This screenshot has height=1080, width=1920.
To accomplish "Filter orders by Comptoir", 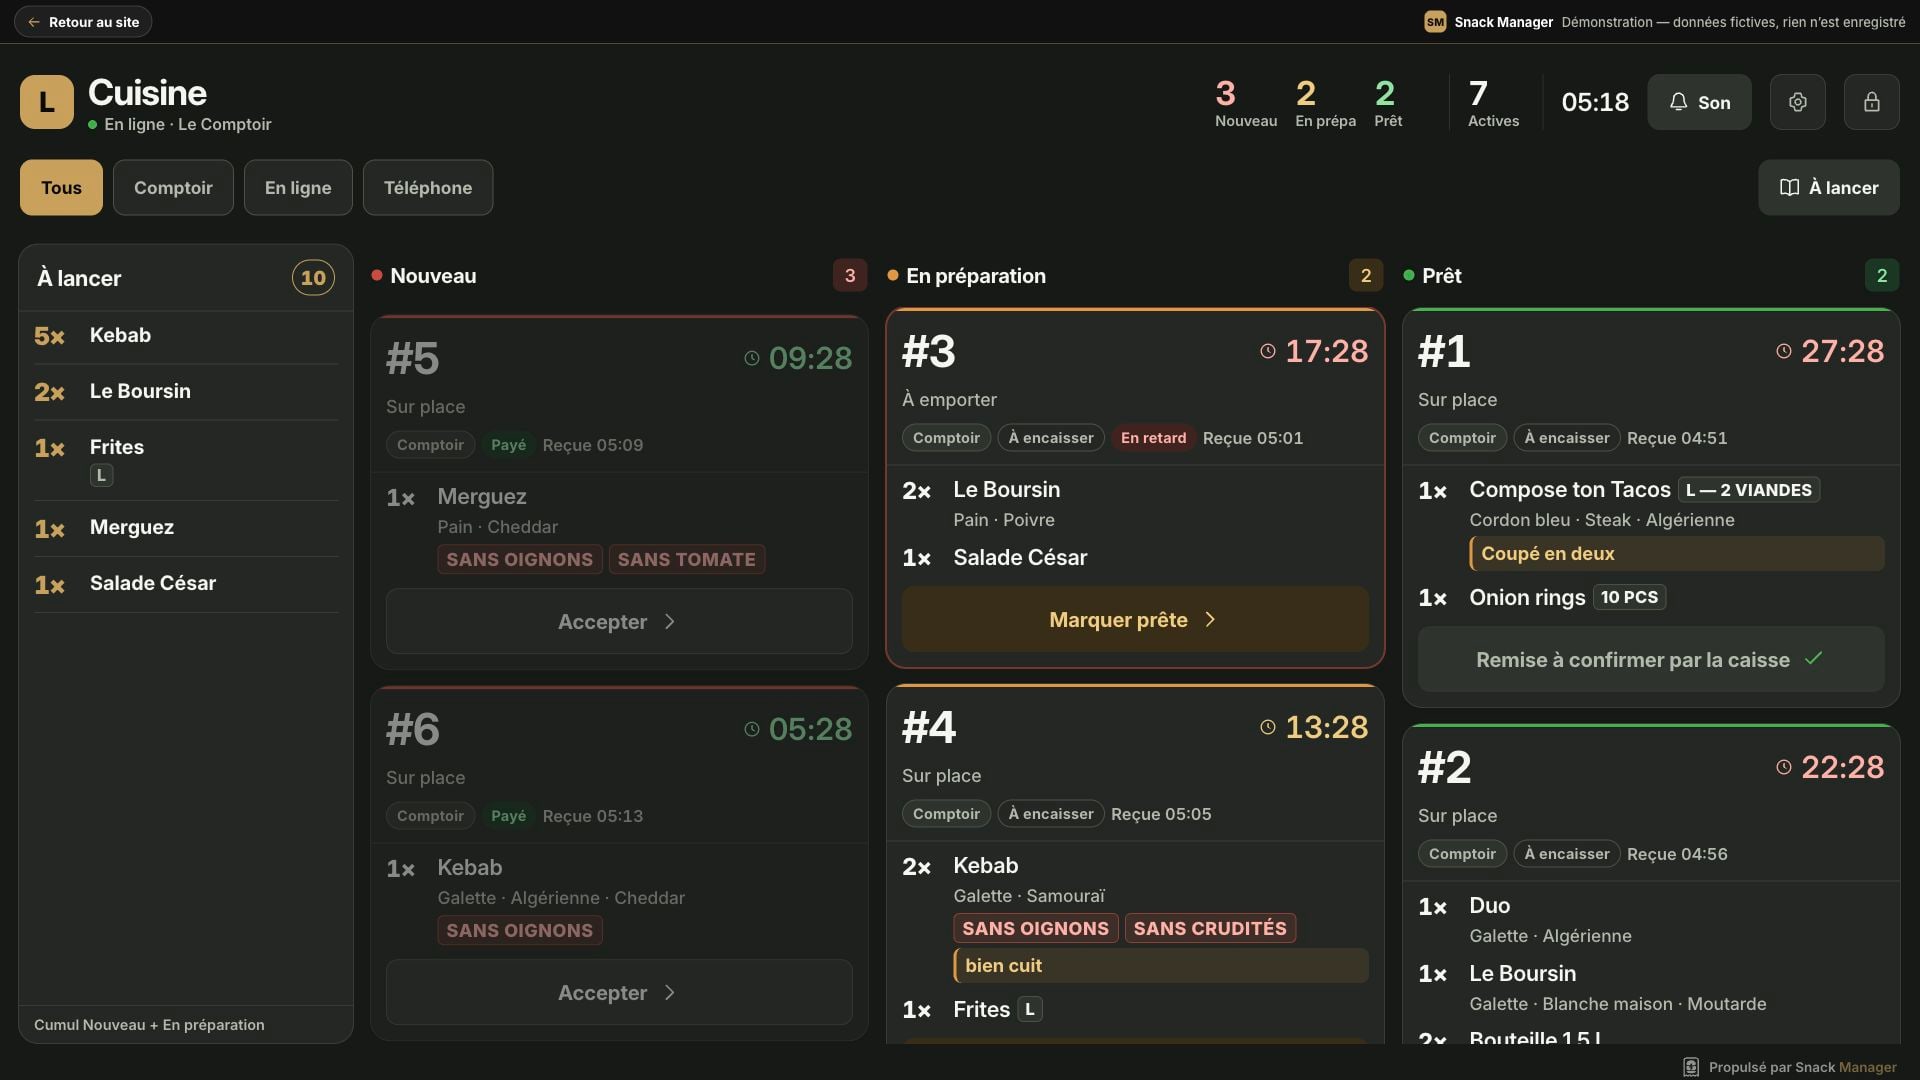I will 173,187.
